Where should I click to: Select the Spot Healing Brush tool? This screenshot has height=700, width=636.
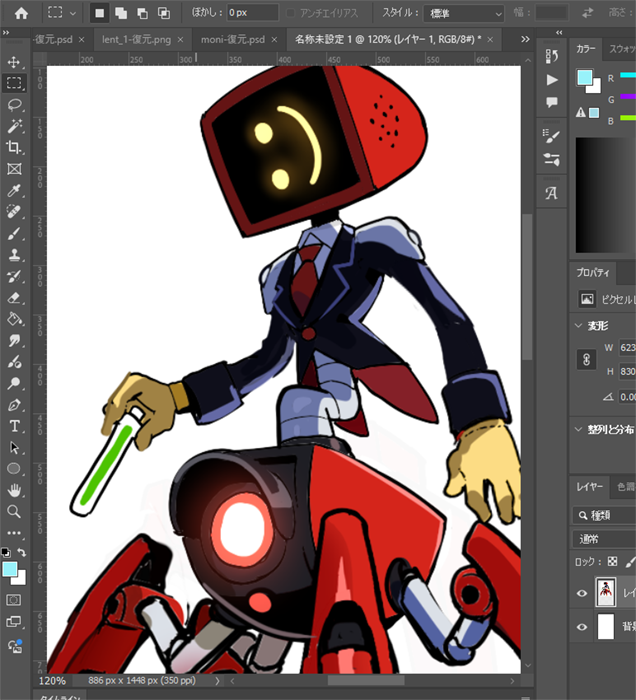click(14, 212)
